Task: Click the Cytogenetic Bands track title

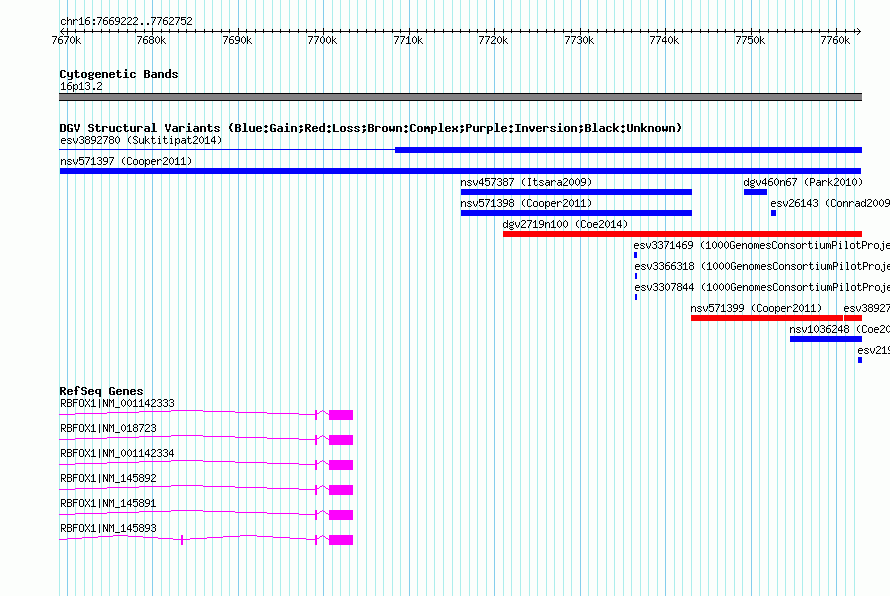Action: coord(119,74)
